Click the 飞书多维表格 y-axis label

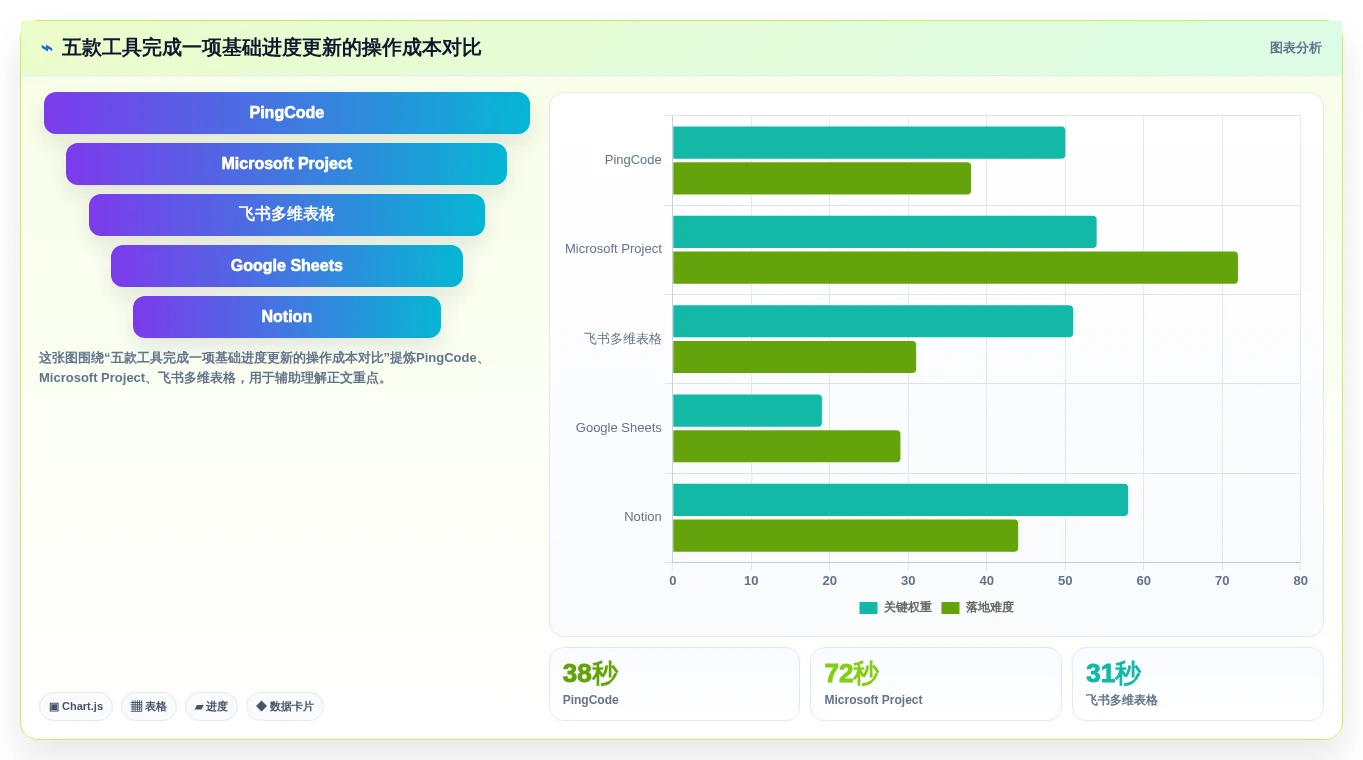[623, 339]
